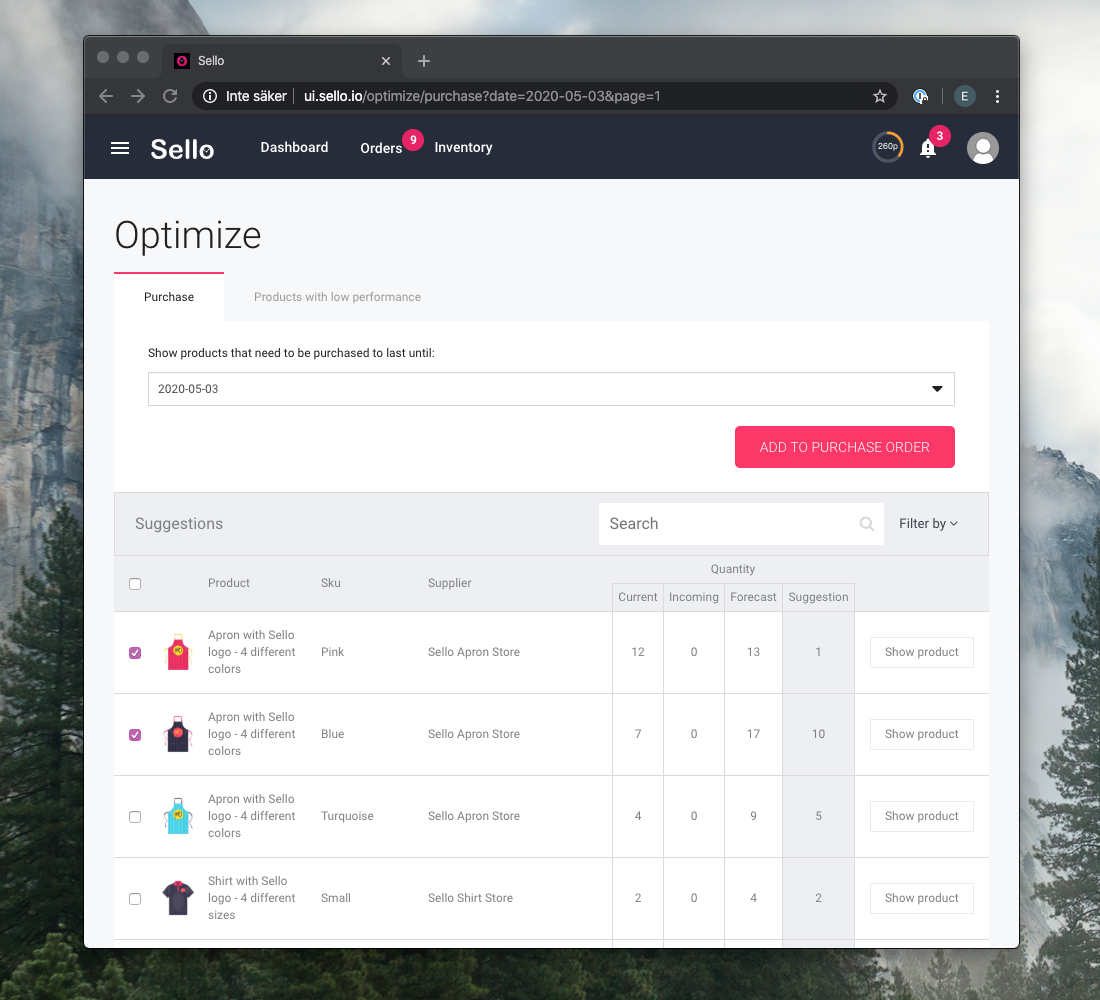Open the notifications bell icon
This screenshot has height=1000, width=1100.
pyautogui.click(x=927, y=148)
